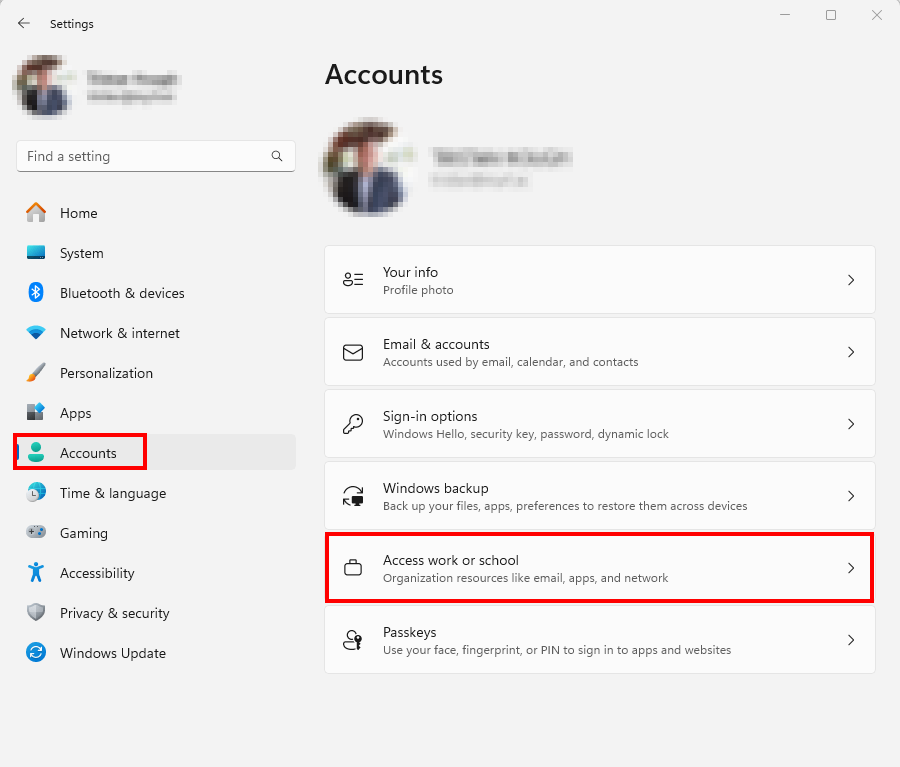Click the System monitor icon
Image resolution: width=900 pixels, height=767 pixels.
tap(36, 253)
